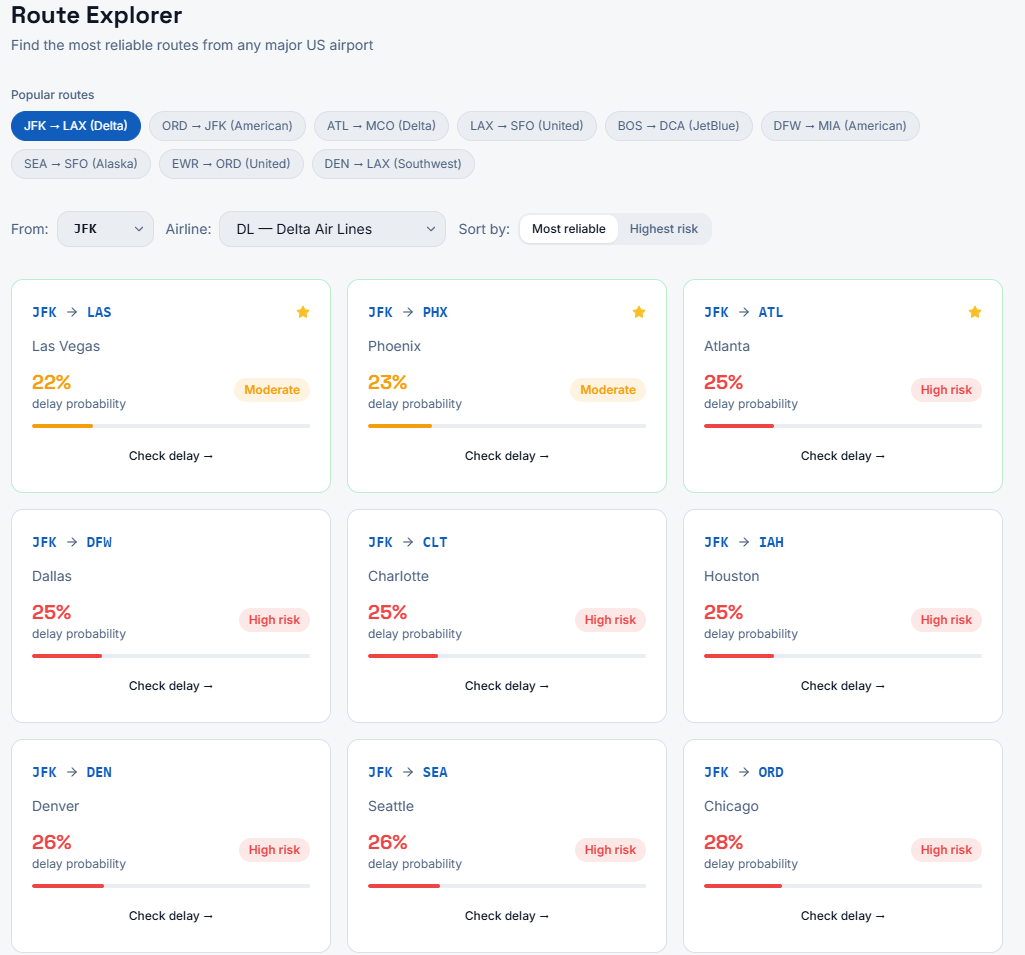This screenshot has height=955, width=1025.
Task: Click the Las Vegas delay probability bar
Action: 171,426
